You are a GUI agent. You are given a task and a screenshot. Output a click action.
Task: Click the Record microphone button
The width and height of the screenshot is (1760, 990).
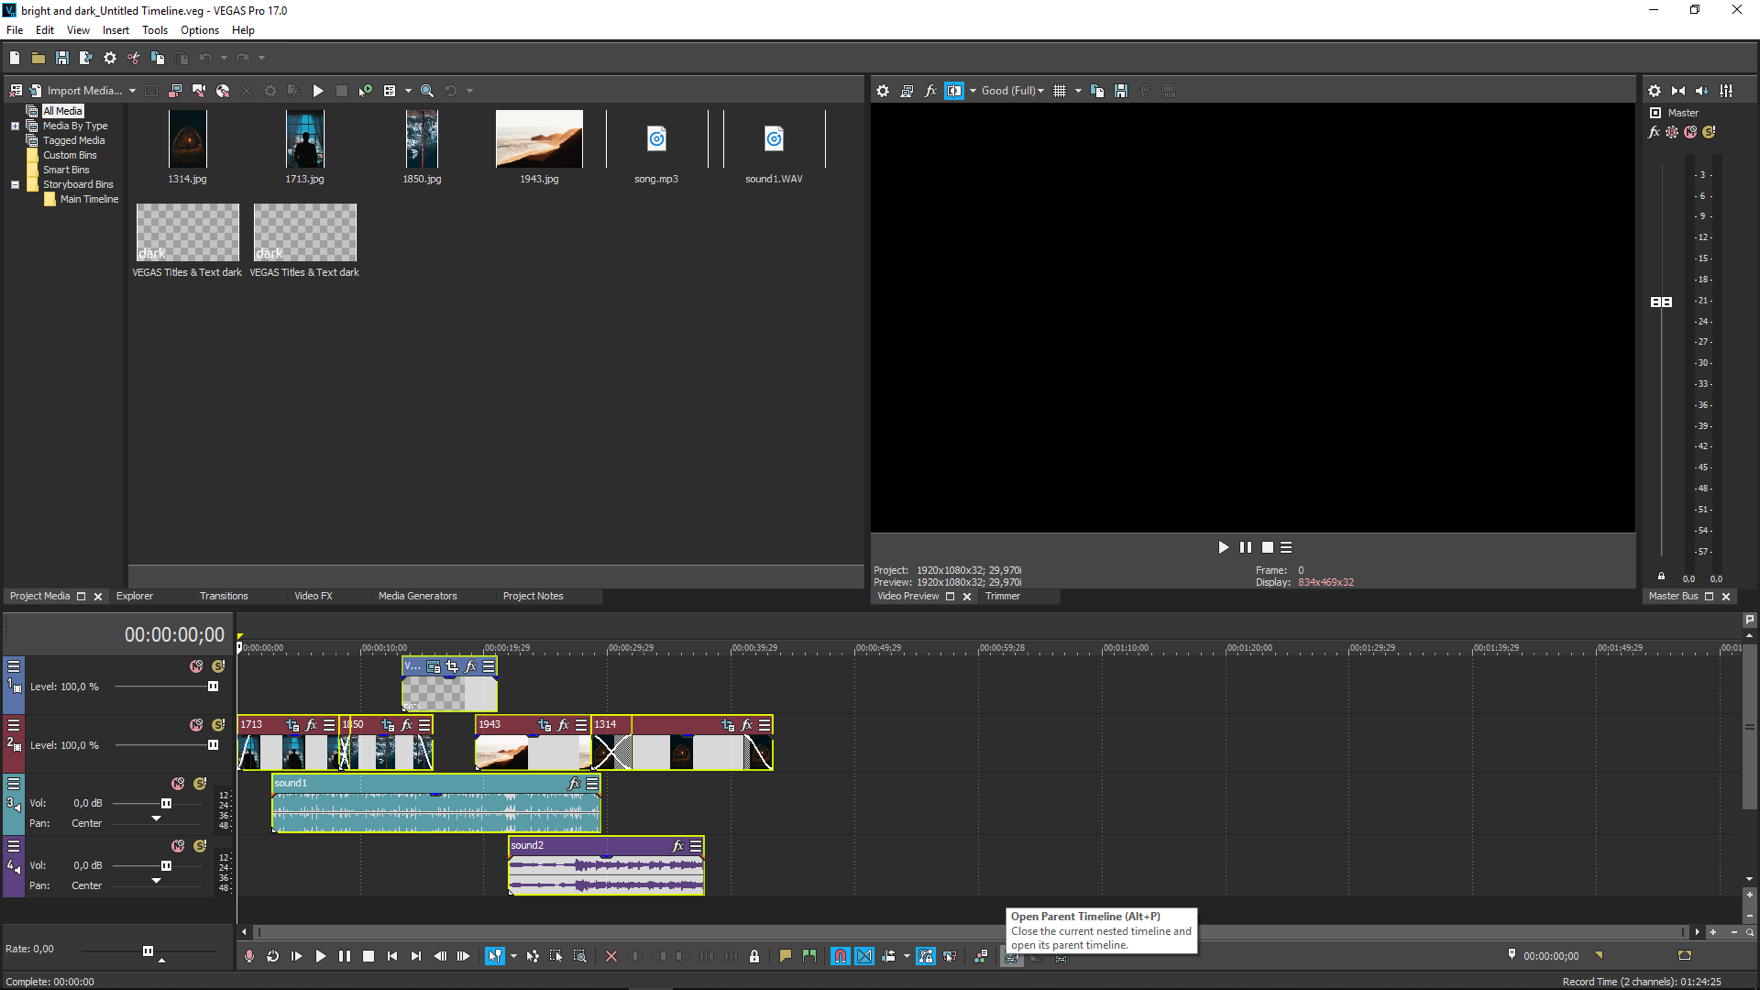pyautogui.click(x=249, y=957)
